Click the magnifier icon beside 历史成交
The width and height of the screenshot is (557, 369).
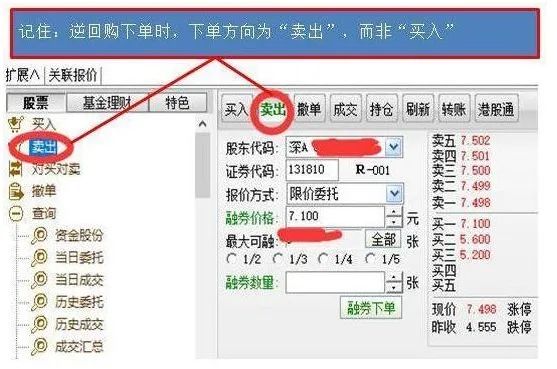pyautogui.click(x=39, y=324)
